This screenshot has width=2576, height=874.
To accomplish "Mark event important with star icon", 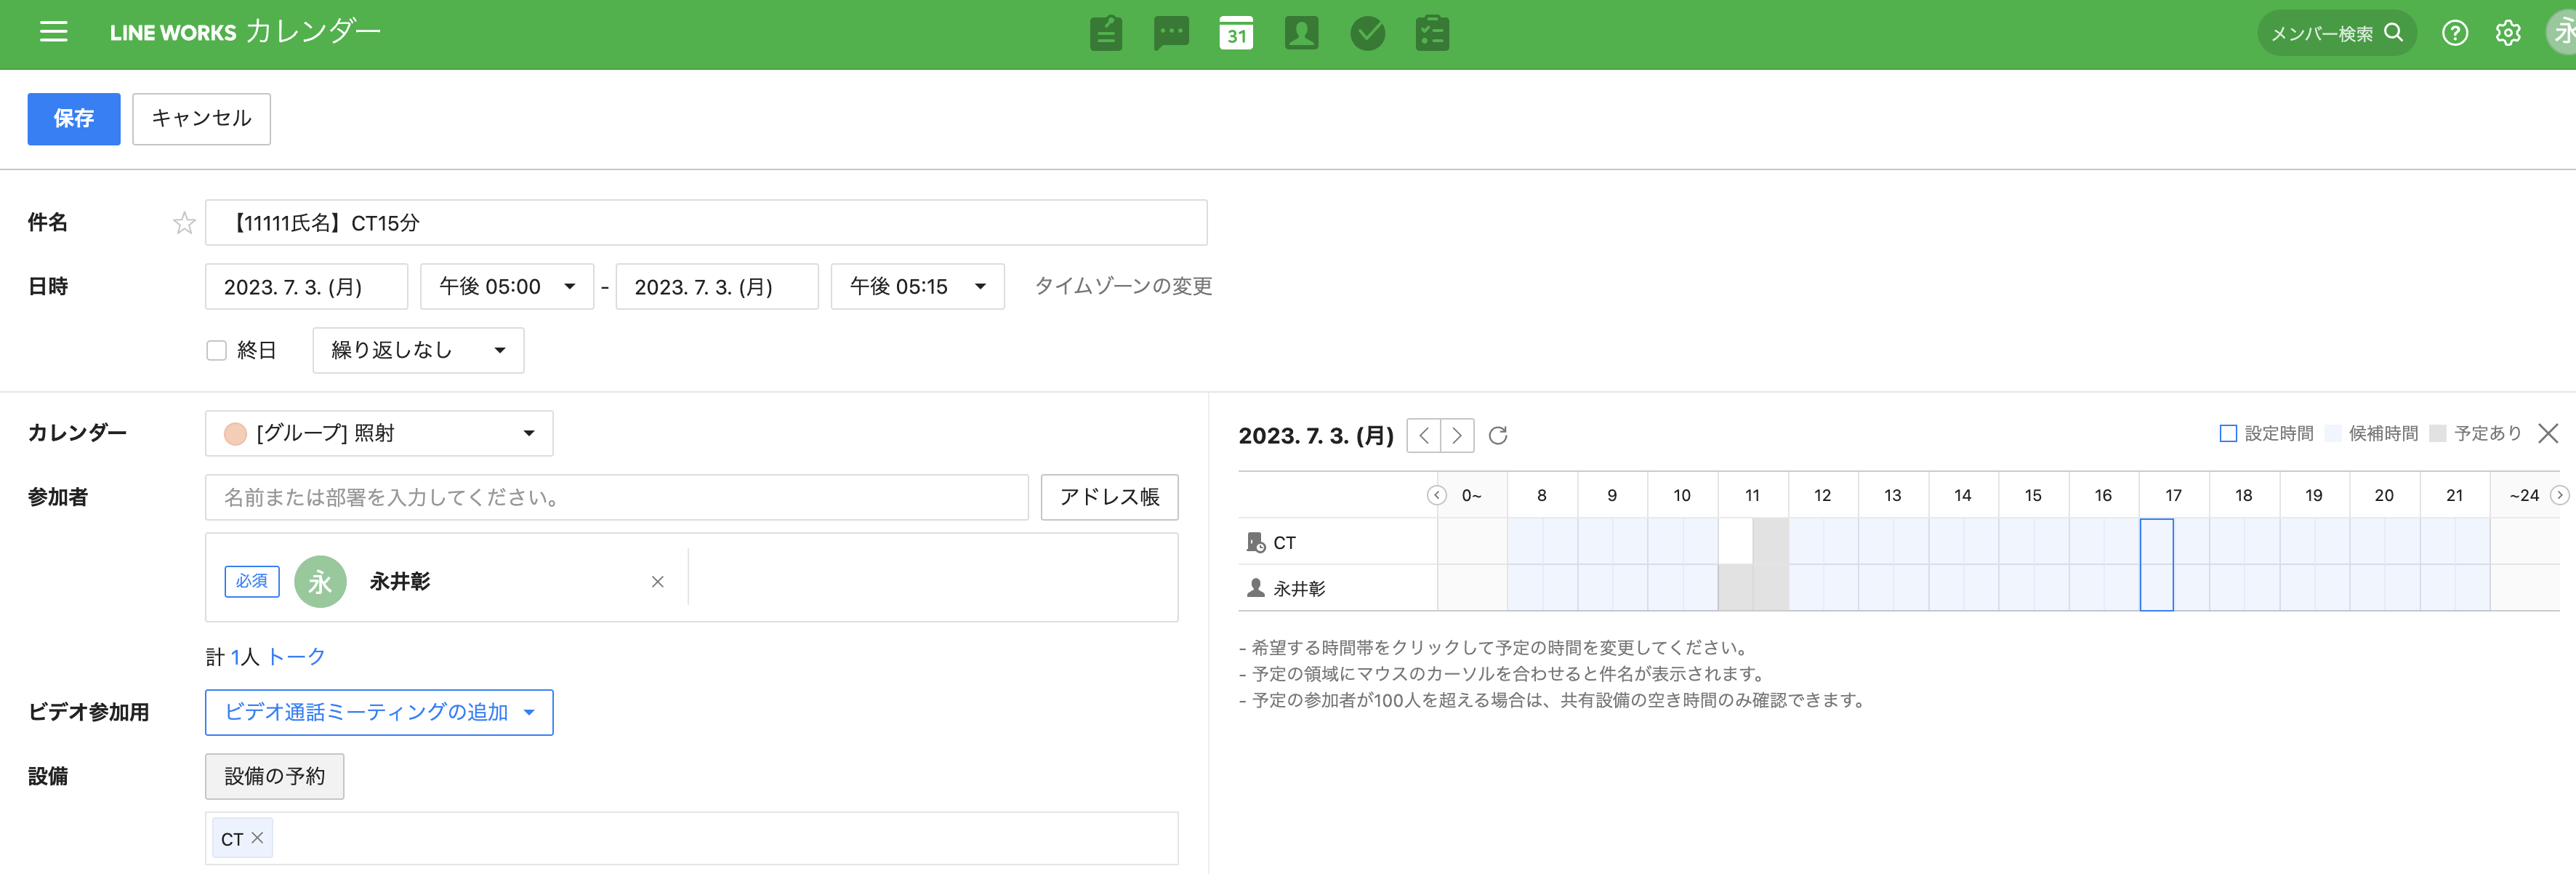I will 184,223.
